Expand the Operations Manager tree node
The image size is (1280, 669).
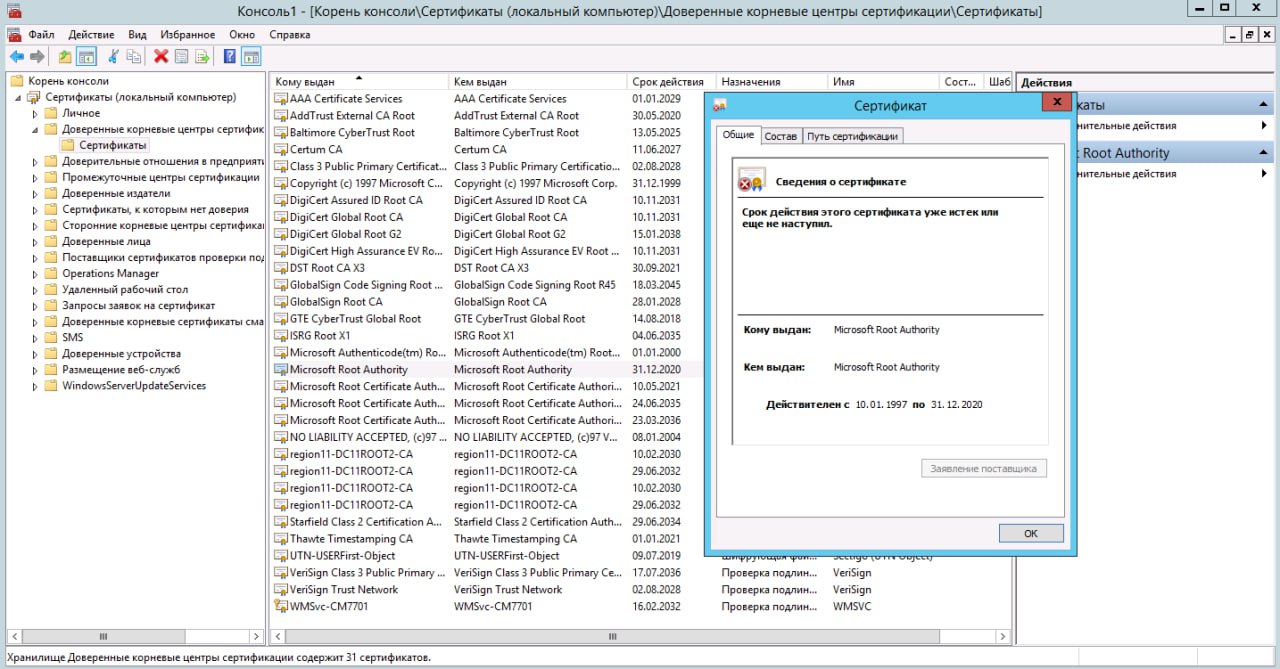36,274
